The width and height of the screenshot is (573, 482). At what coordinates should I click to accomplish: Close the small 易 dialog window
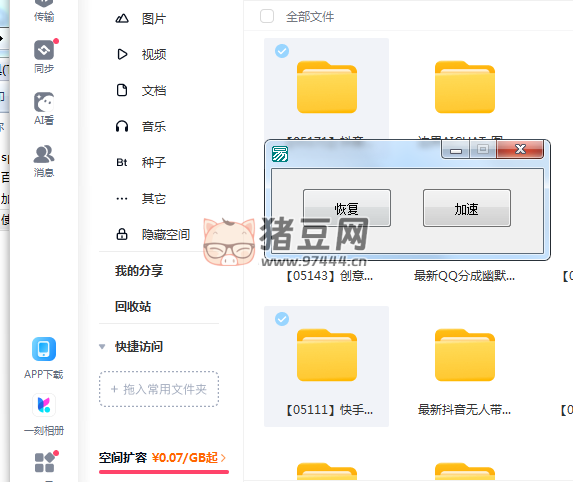click(x=520, y=149)
